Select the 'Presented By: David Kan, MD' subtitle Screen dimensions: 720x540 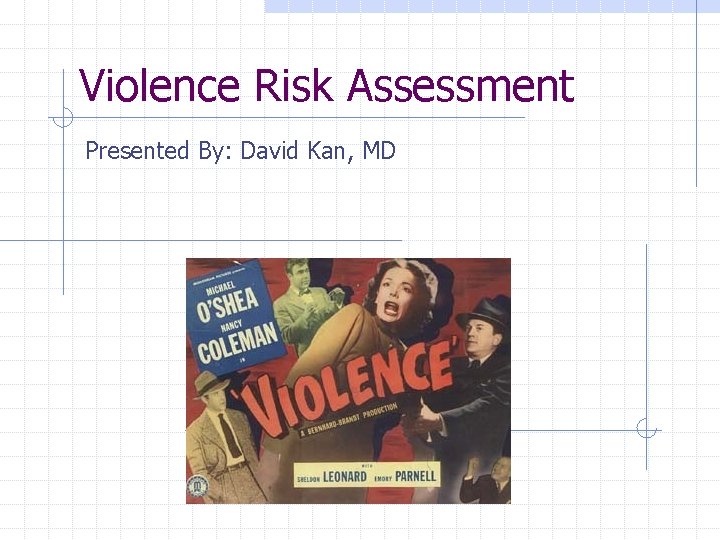(240, 151)
